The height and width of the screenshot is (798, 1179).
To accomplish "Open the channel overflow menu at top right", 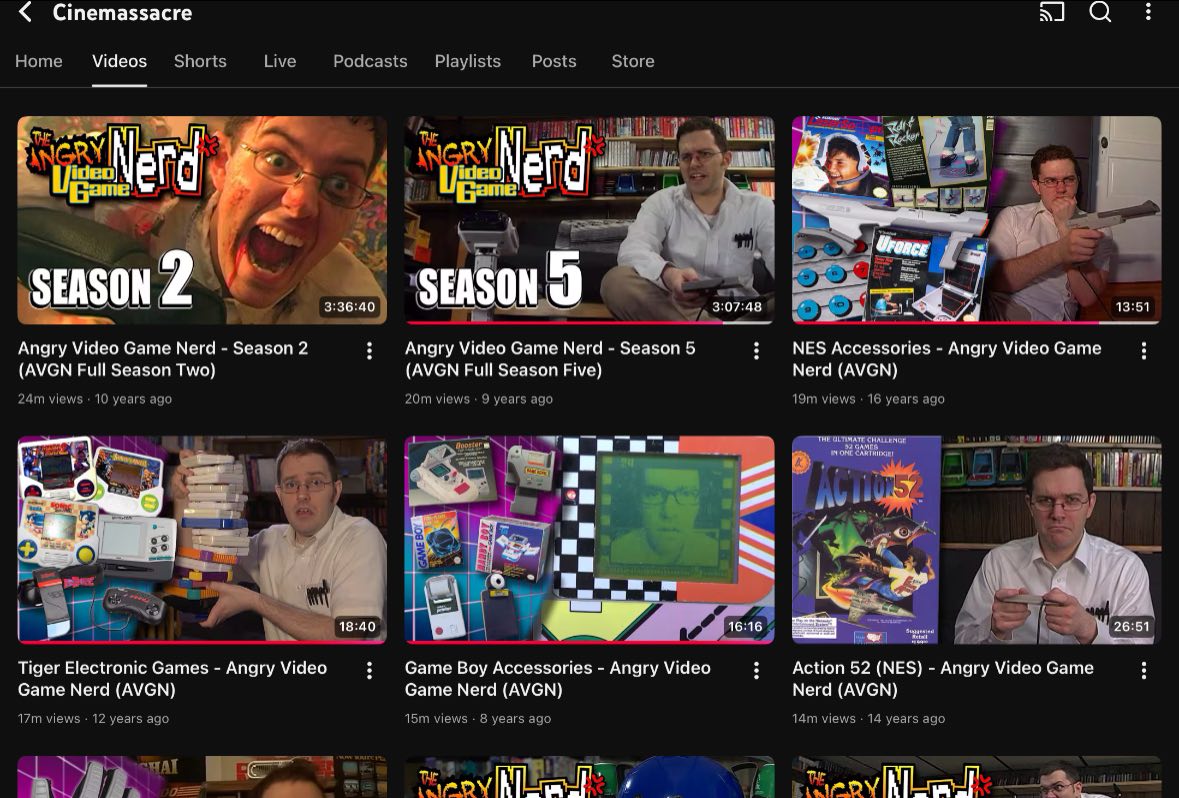I will (x=1147, y=12).
